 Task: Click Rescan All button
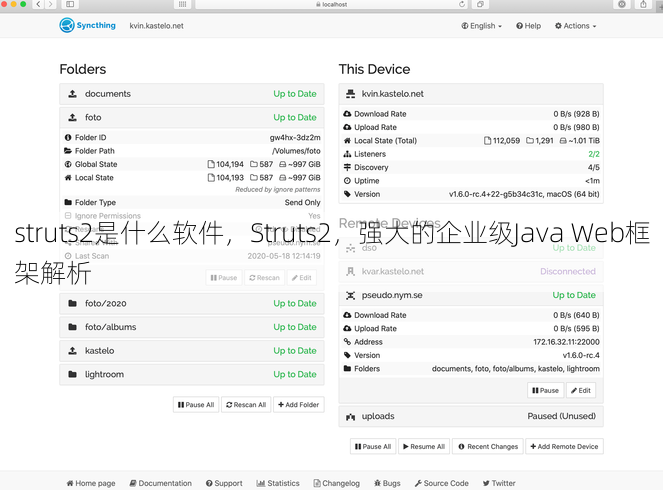246,405
